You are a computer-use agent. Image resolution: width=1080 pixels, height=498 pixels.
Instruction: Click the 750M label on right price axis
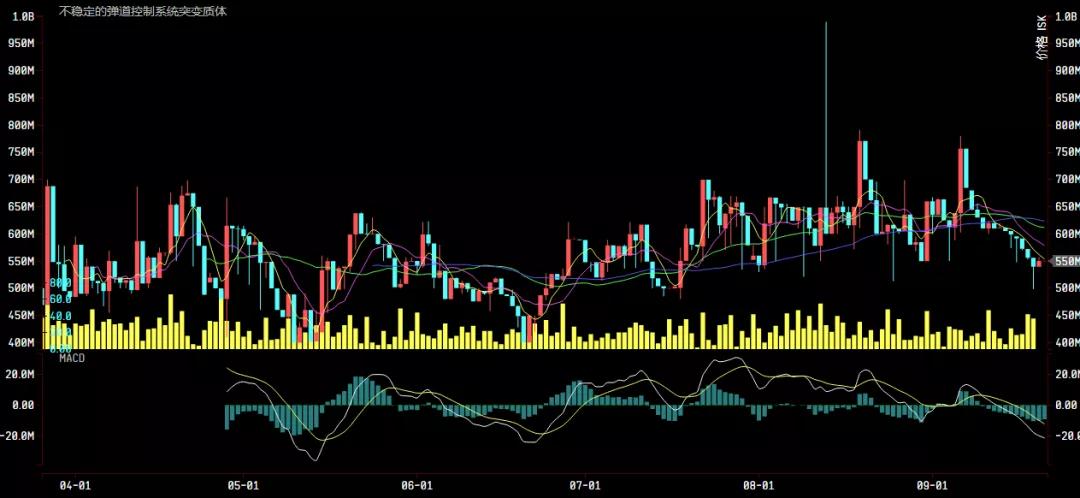[1065, 152]
